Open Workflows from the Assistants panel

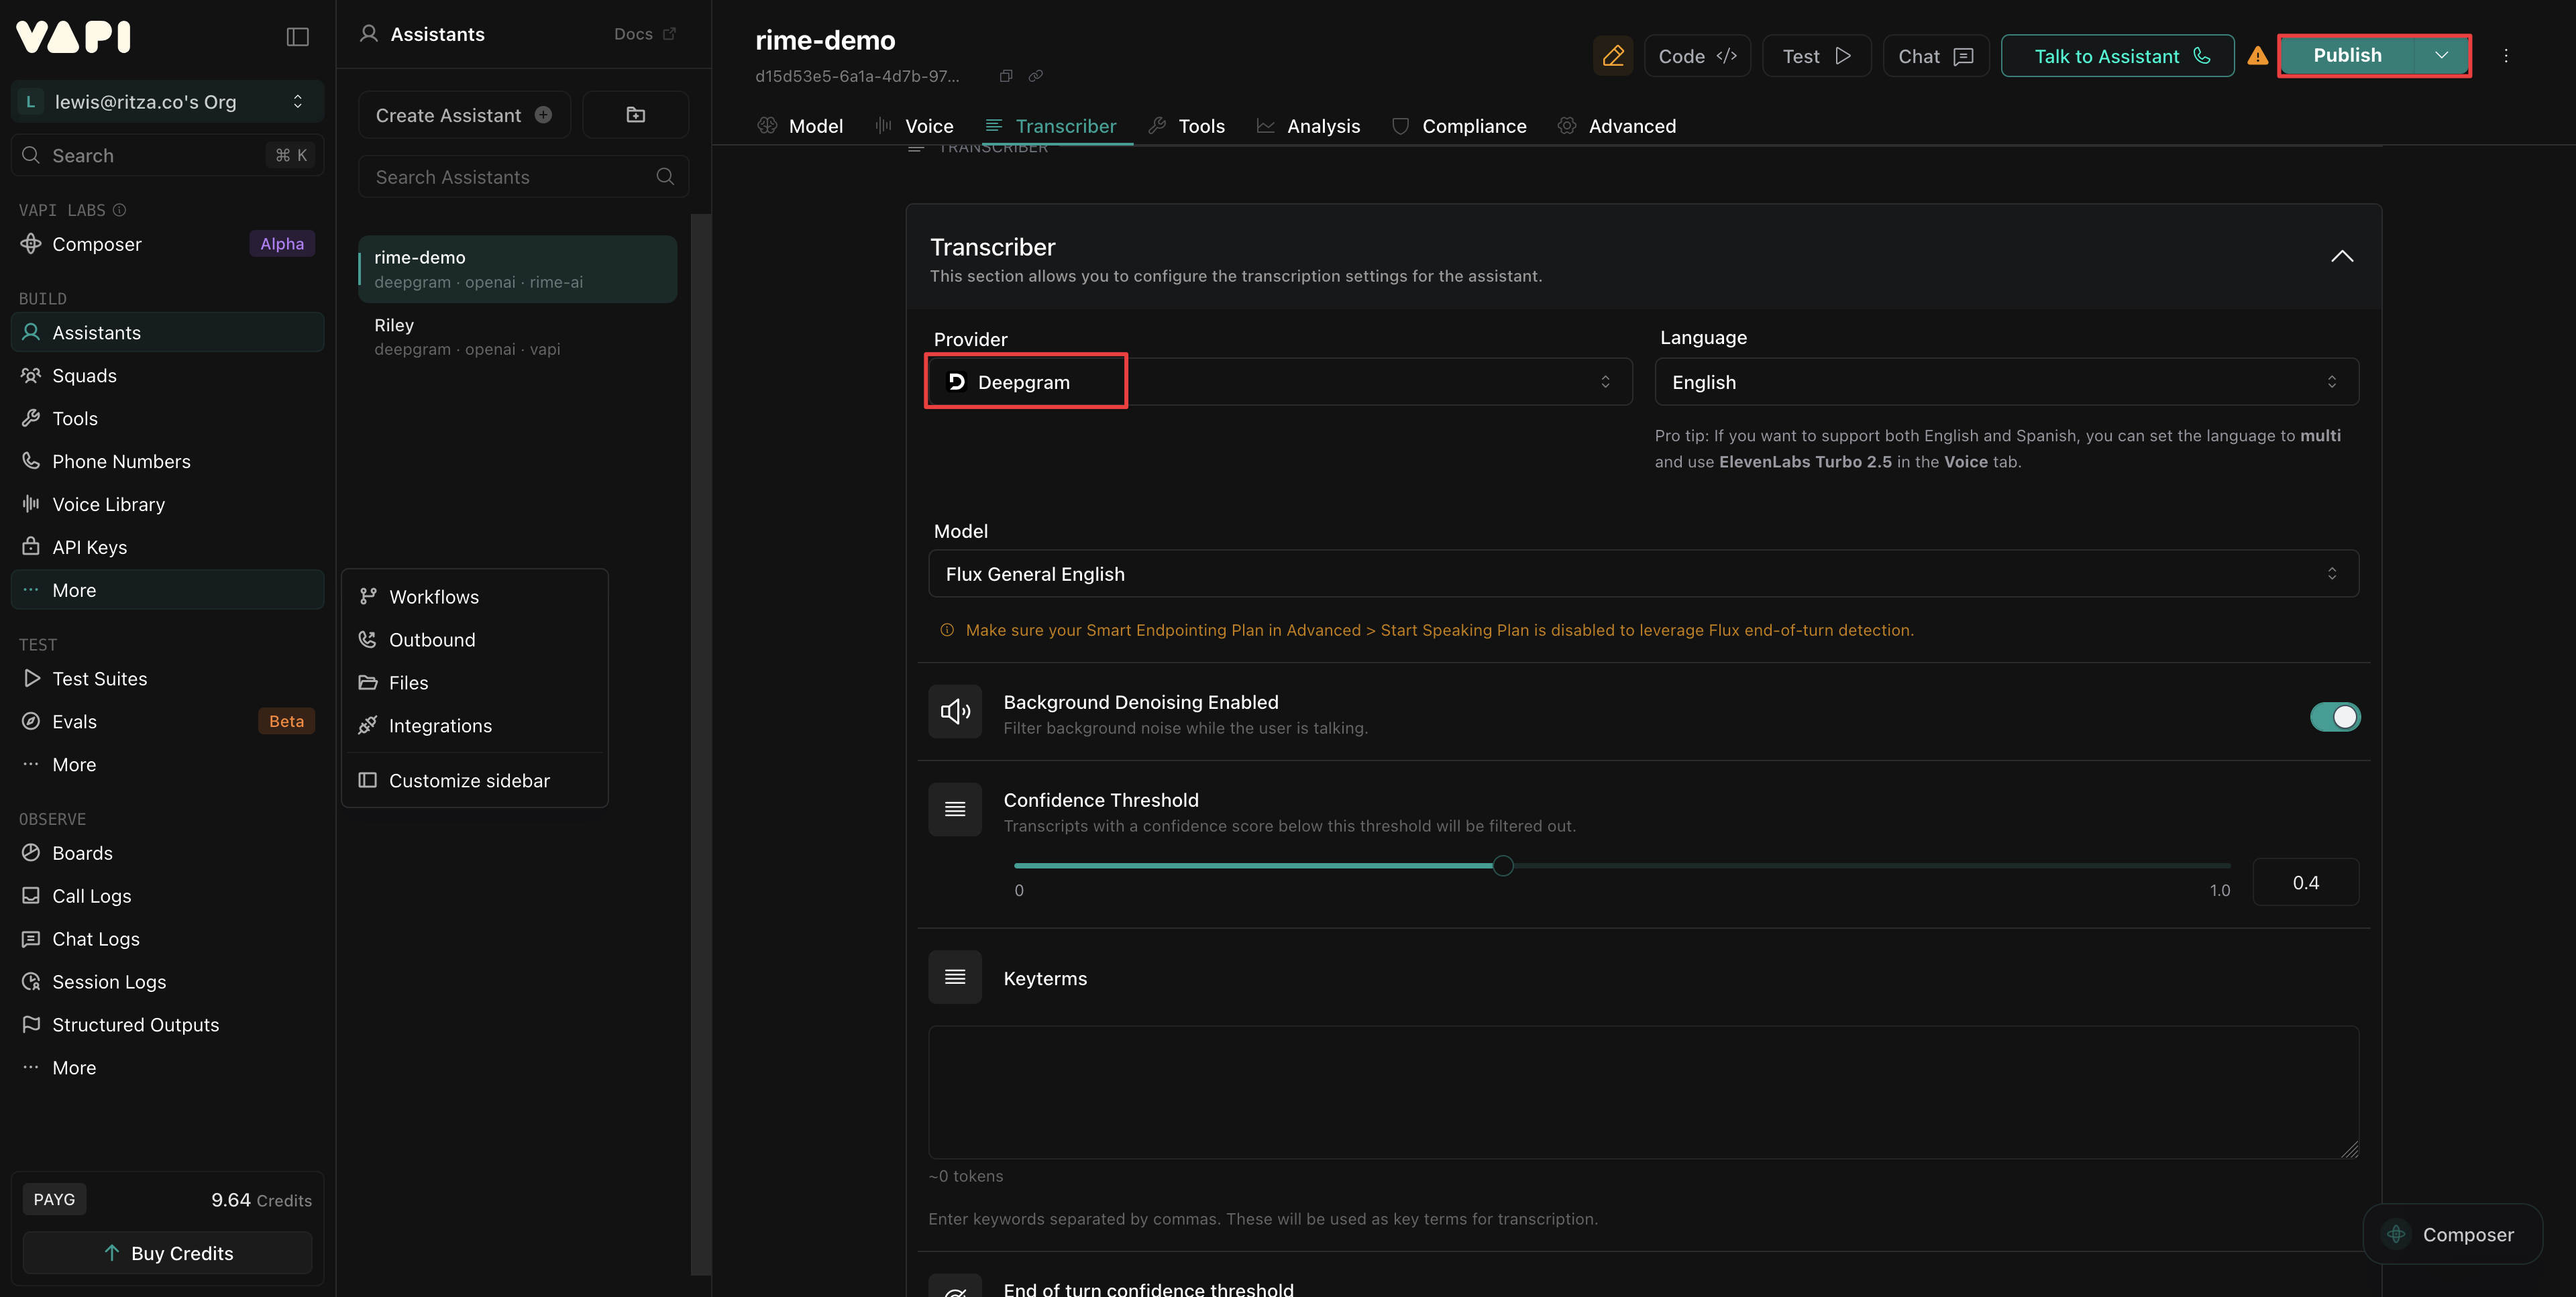pos(434,596)
